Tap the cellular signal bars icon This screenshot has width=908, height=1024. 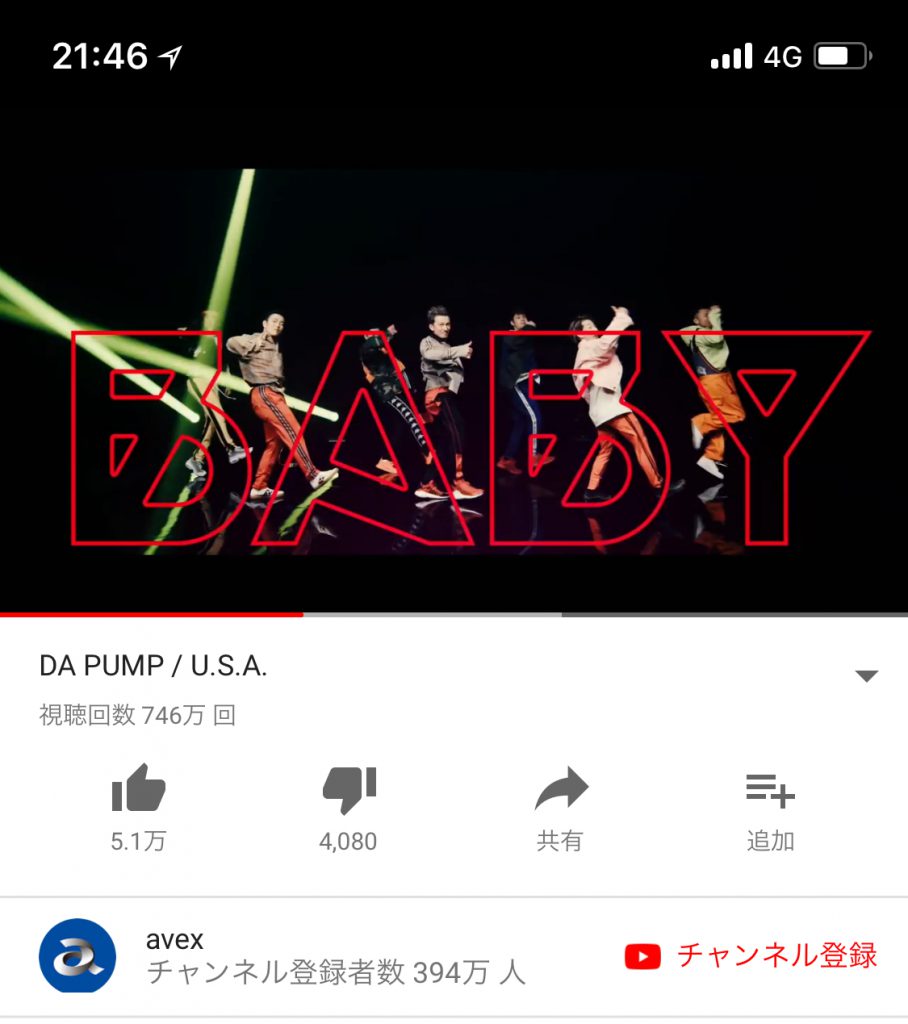point(732,57)
